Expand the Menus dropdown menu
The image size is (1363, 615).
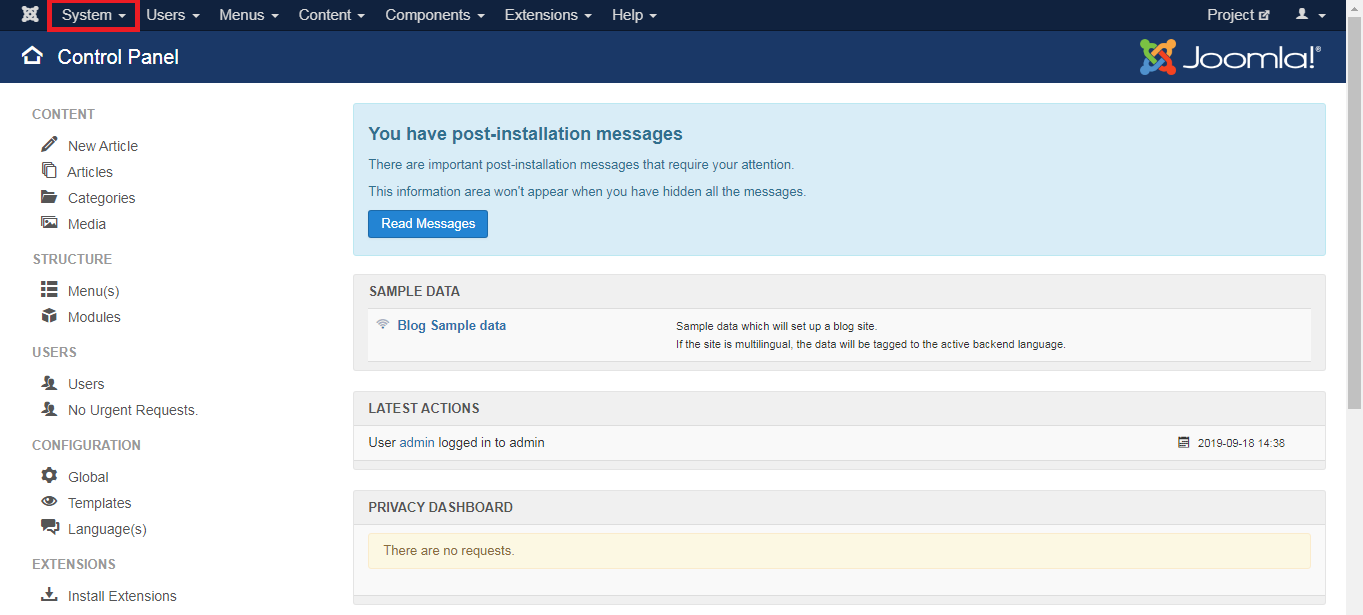pos(249,15)
